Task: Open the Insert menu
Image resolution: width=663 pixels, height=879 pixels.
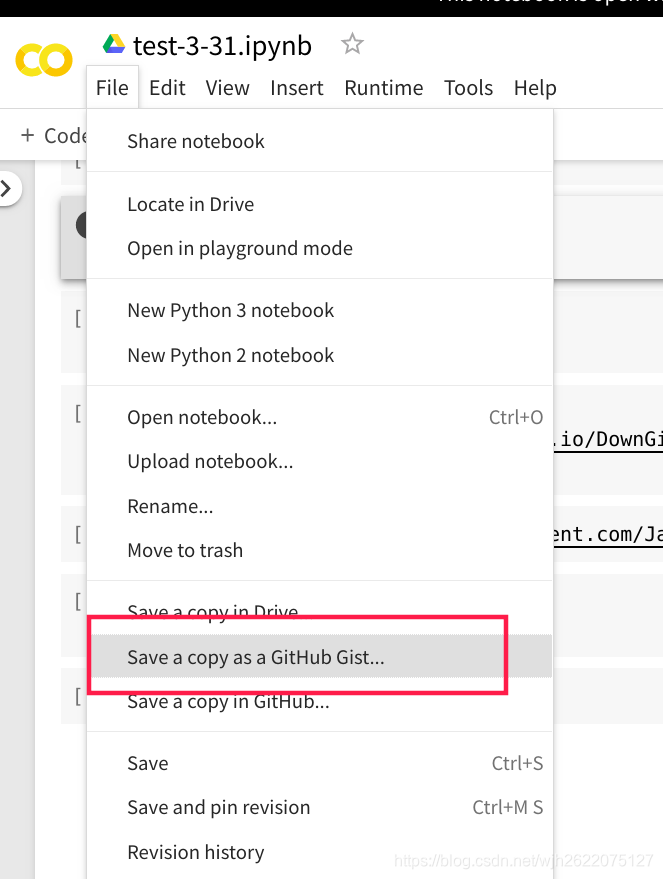Action: [297, 88]
